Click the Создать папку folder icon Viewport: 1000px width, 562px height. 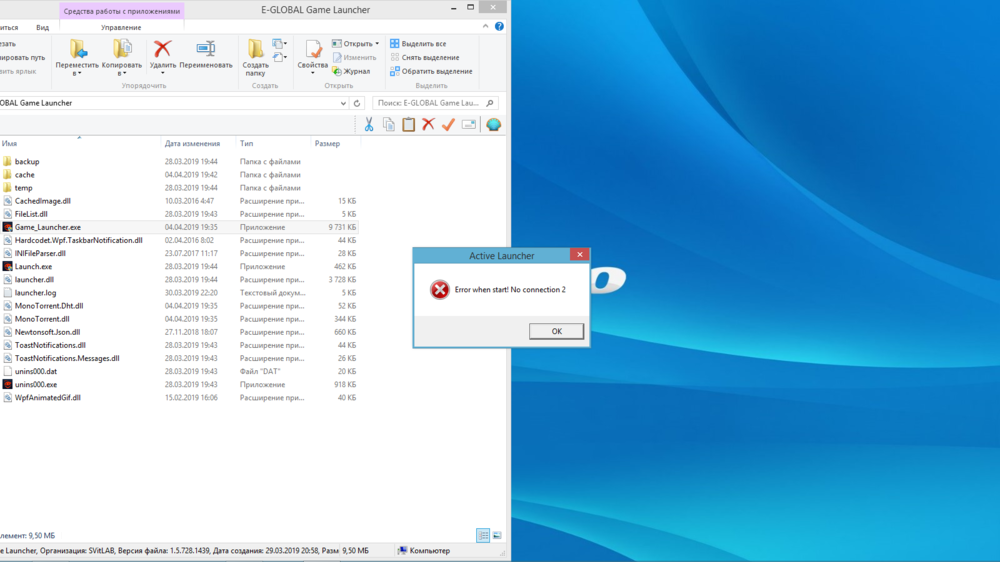(256, 50)
